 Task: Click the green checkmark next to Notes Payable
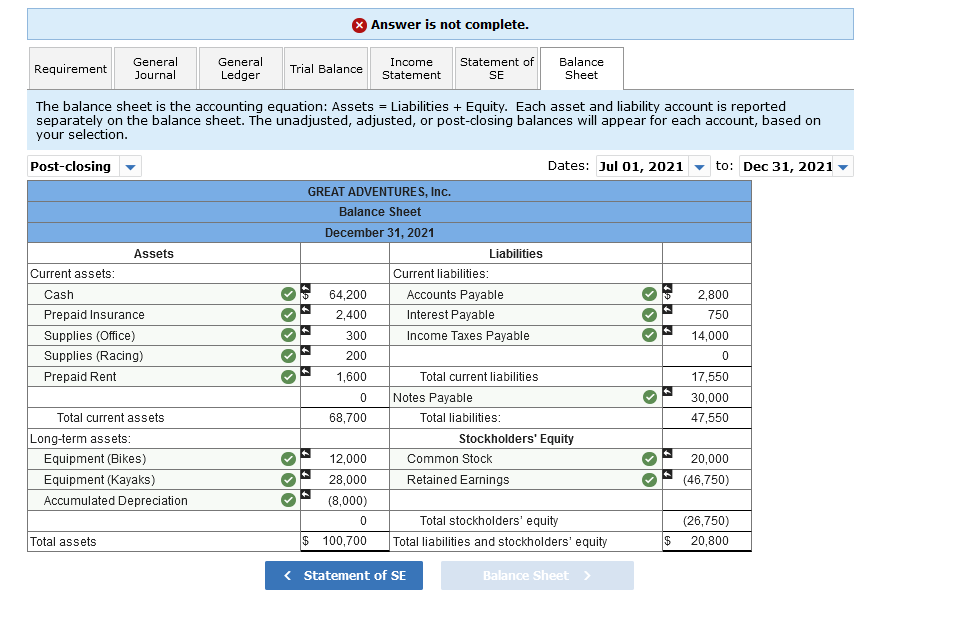point(649,397)
